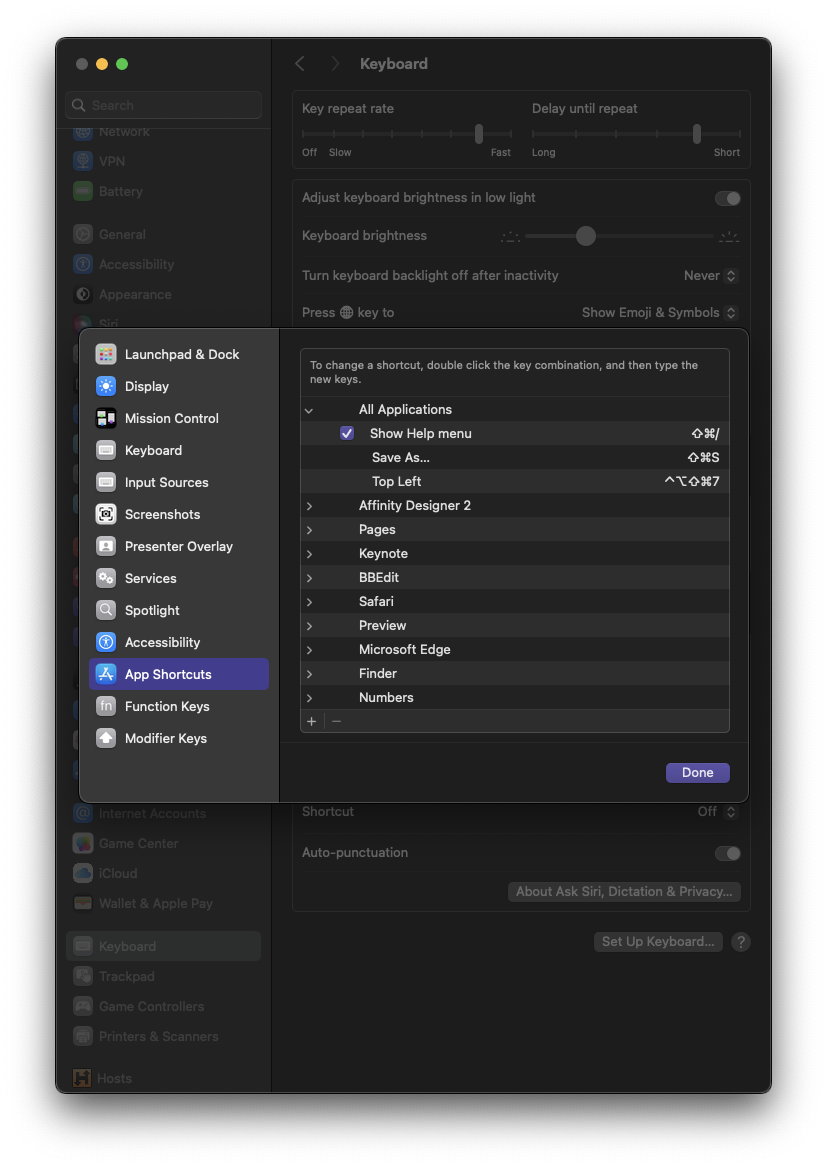Open Mission Control shortcuts icon

click(106, 418)
